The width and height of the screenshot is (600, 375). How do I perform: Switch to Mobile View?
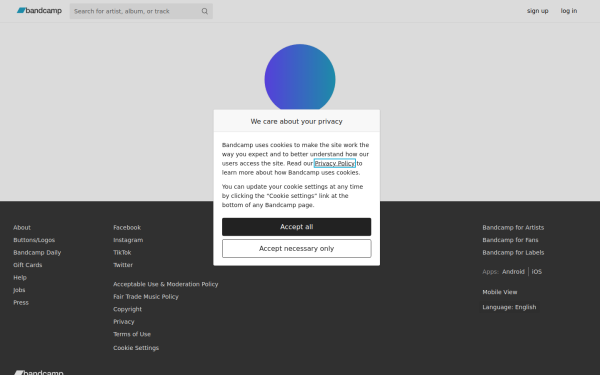point(500,292)
